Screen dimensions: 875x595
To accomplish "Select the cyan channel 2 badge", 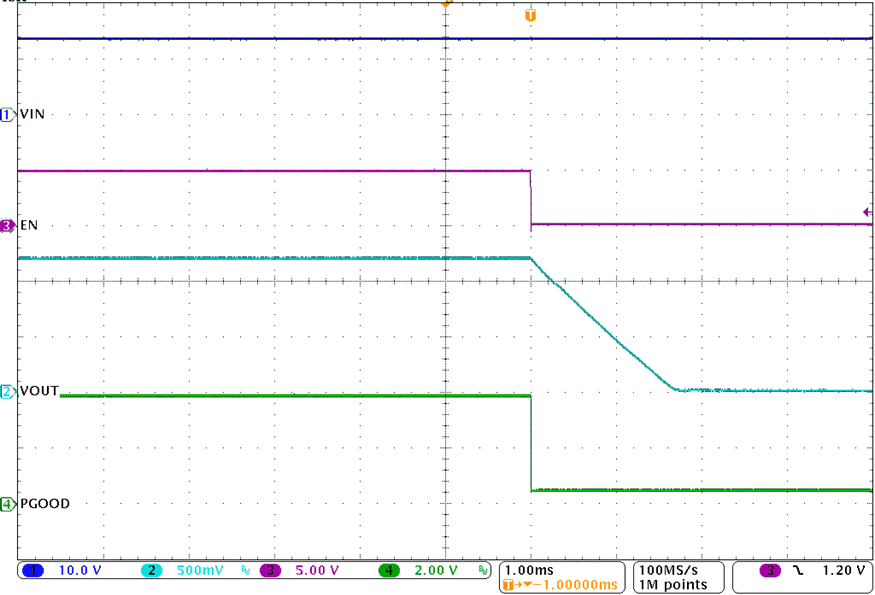I will point(152,570).
